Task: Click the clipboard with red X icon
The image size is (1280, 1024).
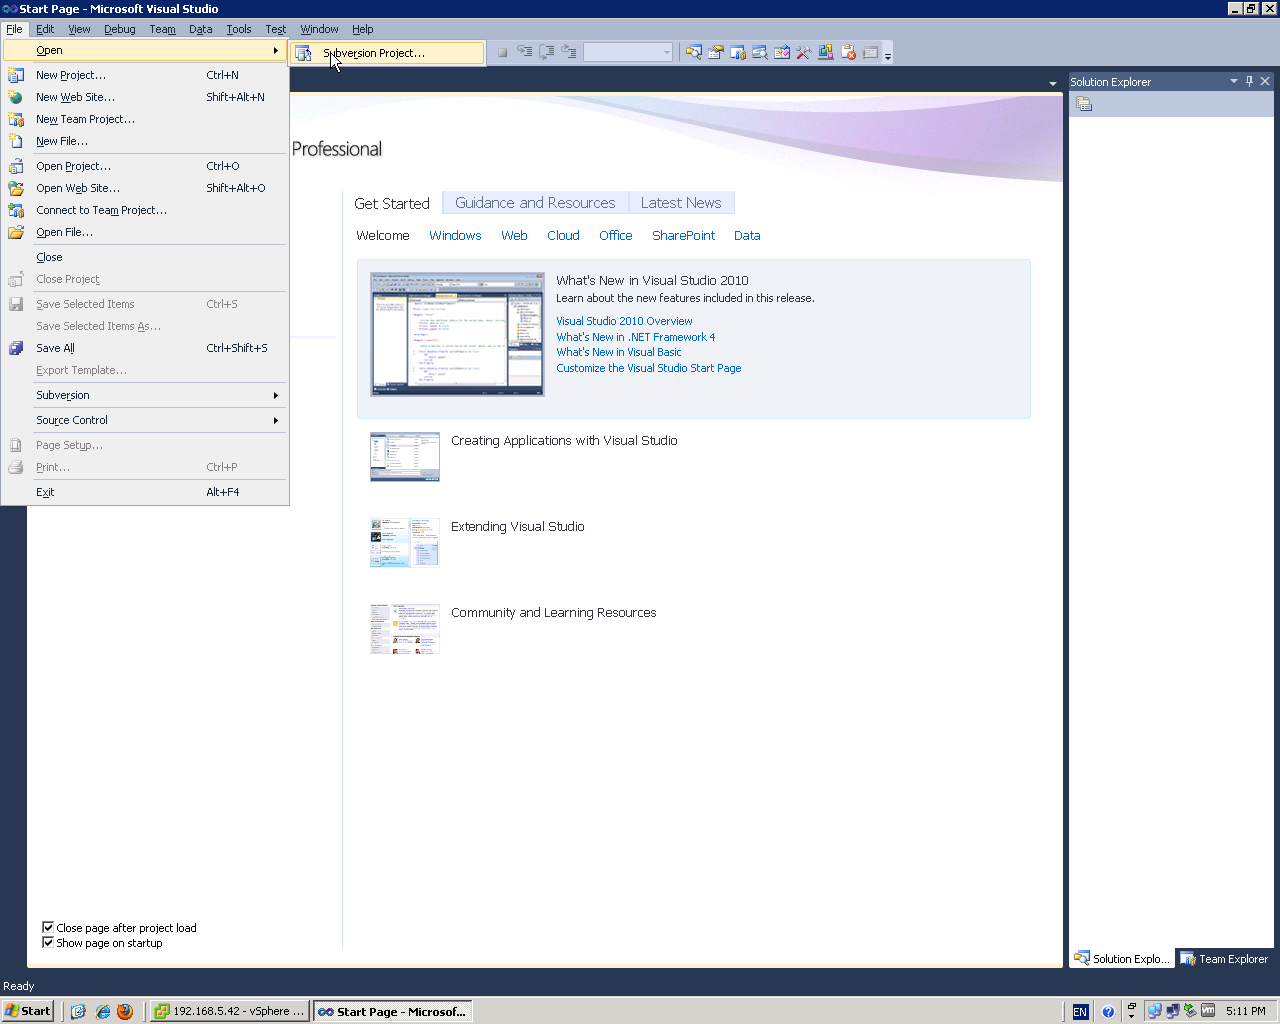Action: coord(848,52)
